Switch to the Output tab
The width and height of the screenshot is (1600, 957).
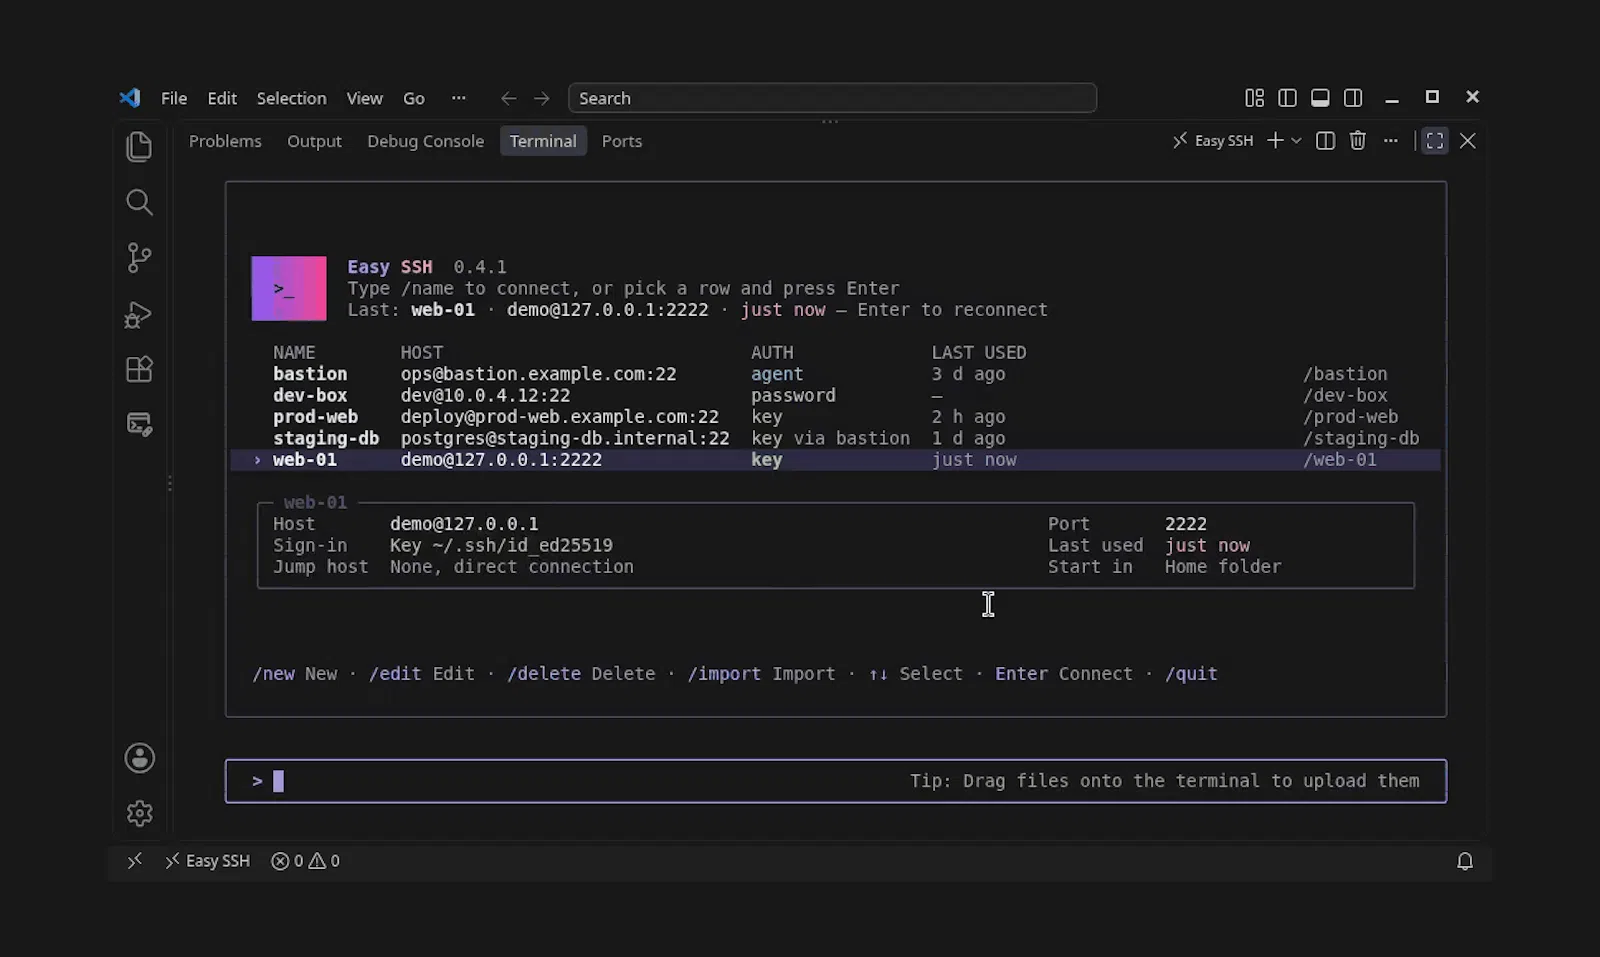tap(314, 141)
